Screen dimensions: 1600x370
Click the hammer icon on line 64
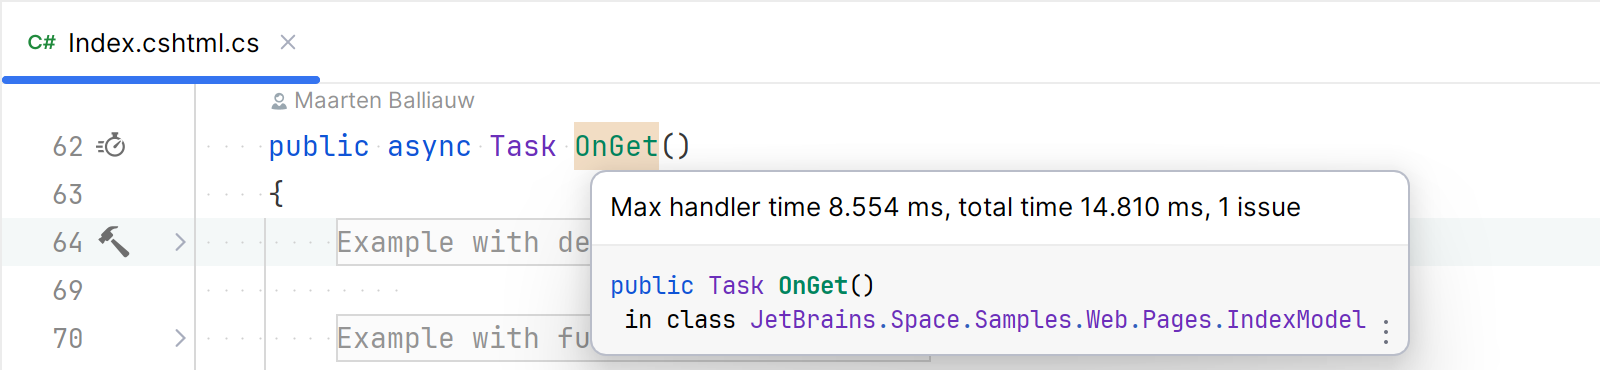[x=114, y=241]
